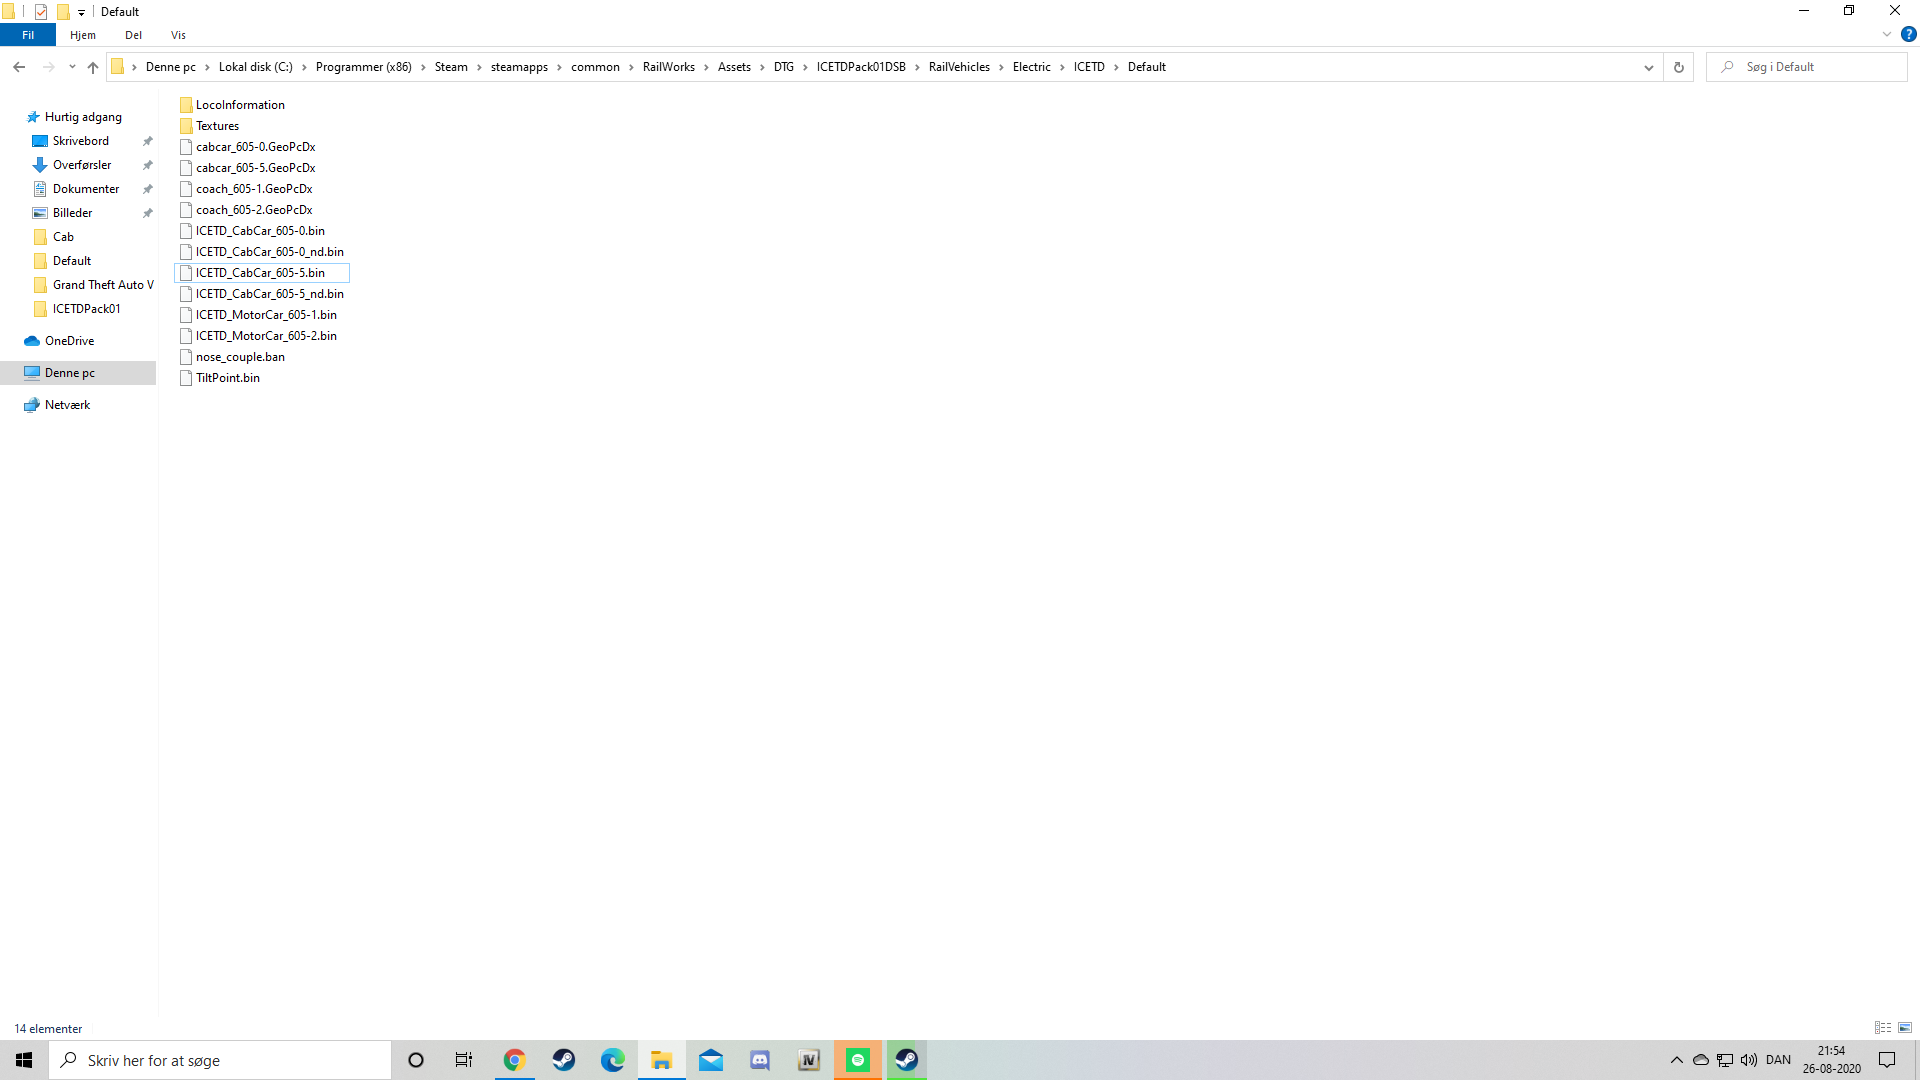Go up one folder level arrow
The width and height of the screenshot is (1920, 1080).
point(93,67)
